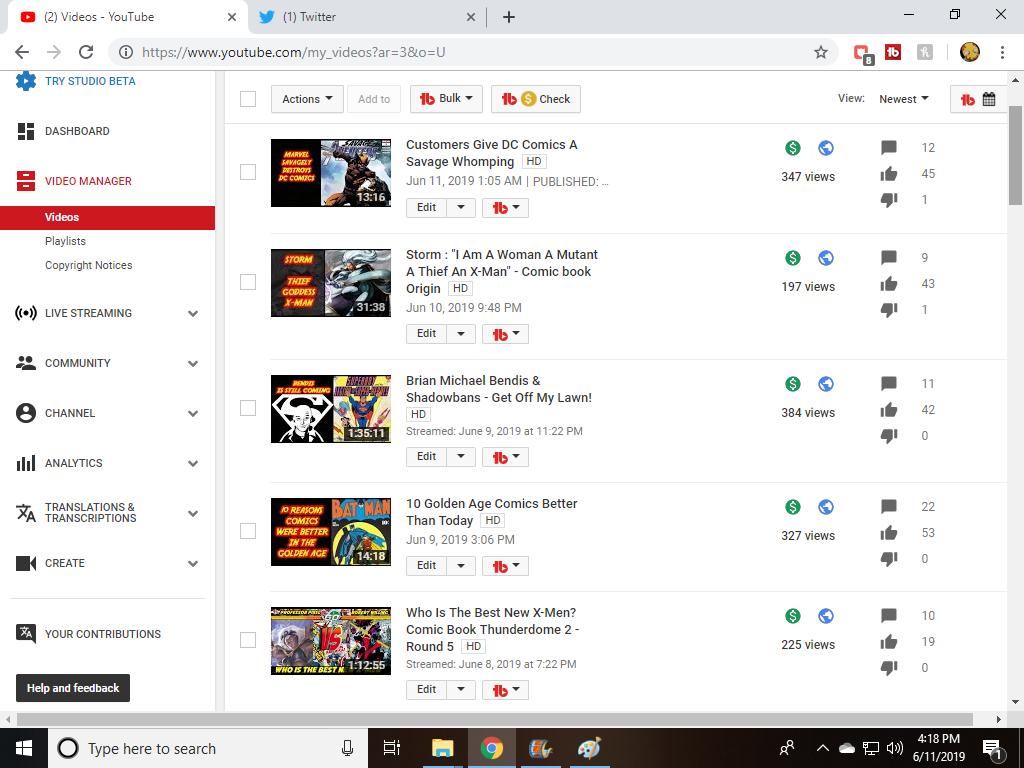Click the Chrome profile avatar
Image resolution: width=1024 pixels, height=768 pixels.
(970, 52)
